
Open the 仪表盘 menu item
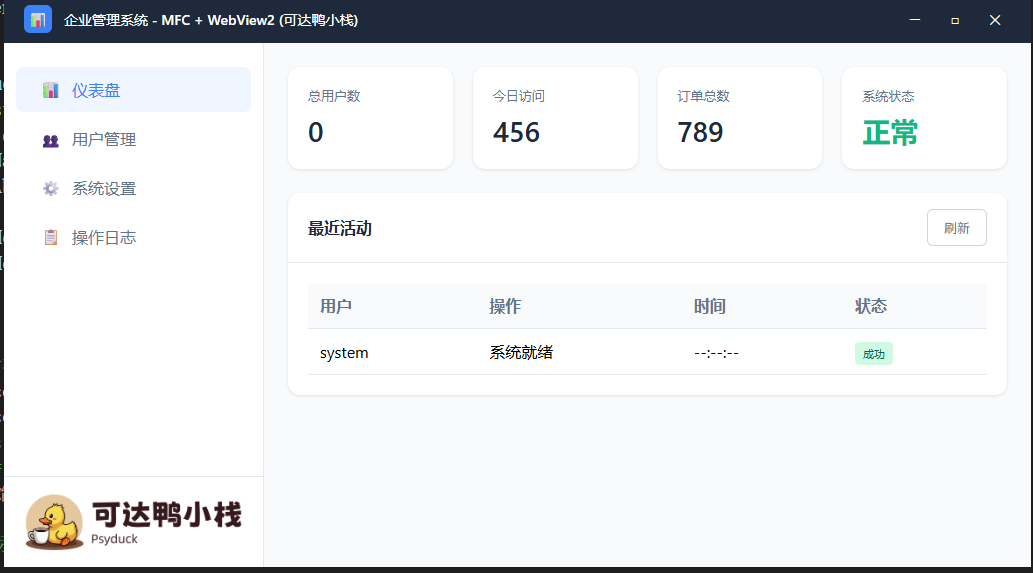coord(133,90)
